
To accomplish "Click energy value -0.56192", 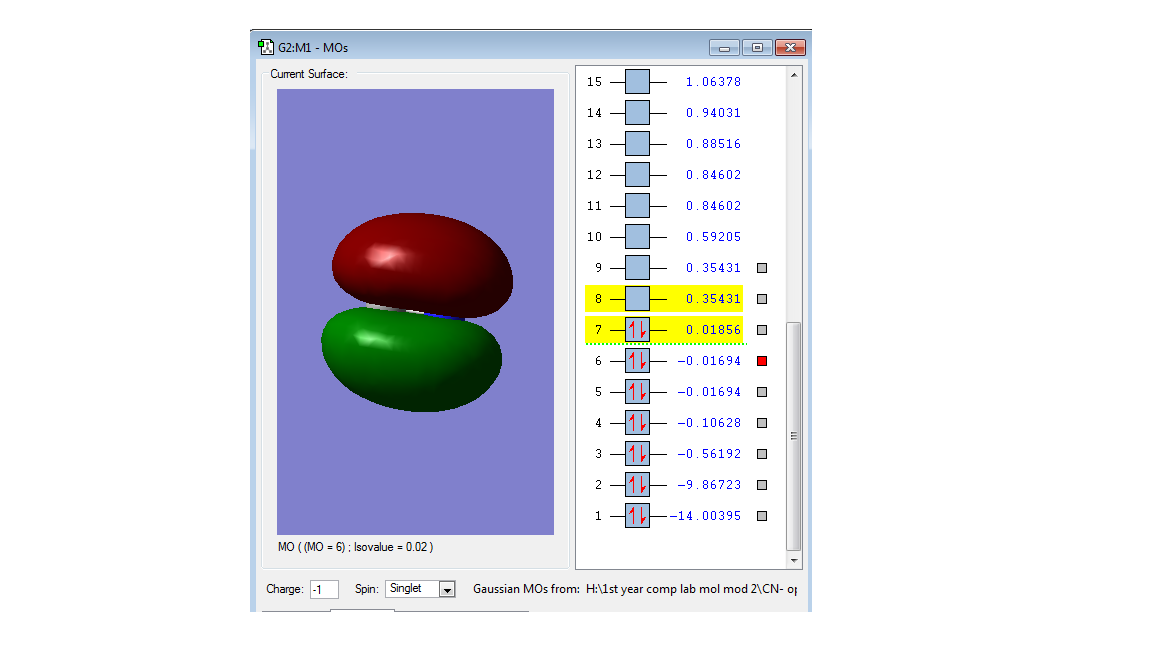I will click(x=709, y=453).
